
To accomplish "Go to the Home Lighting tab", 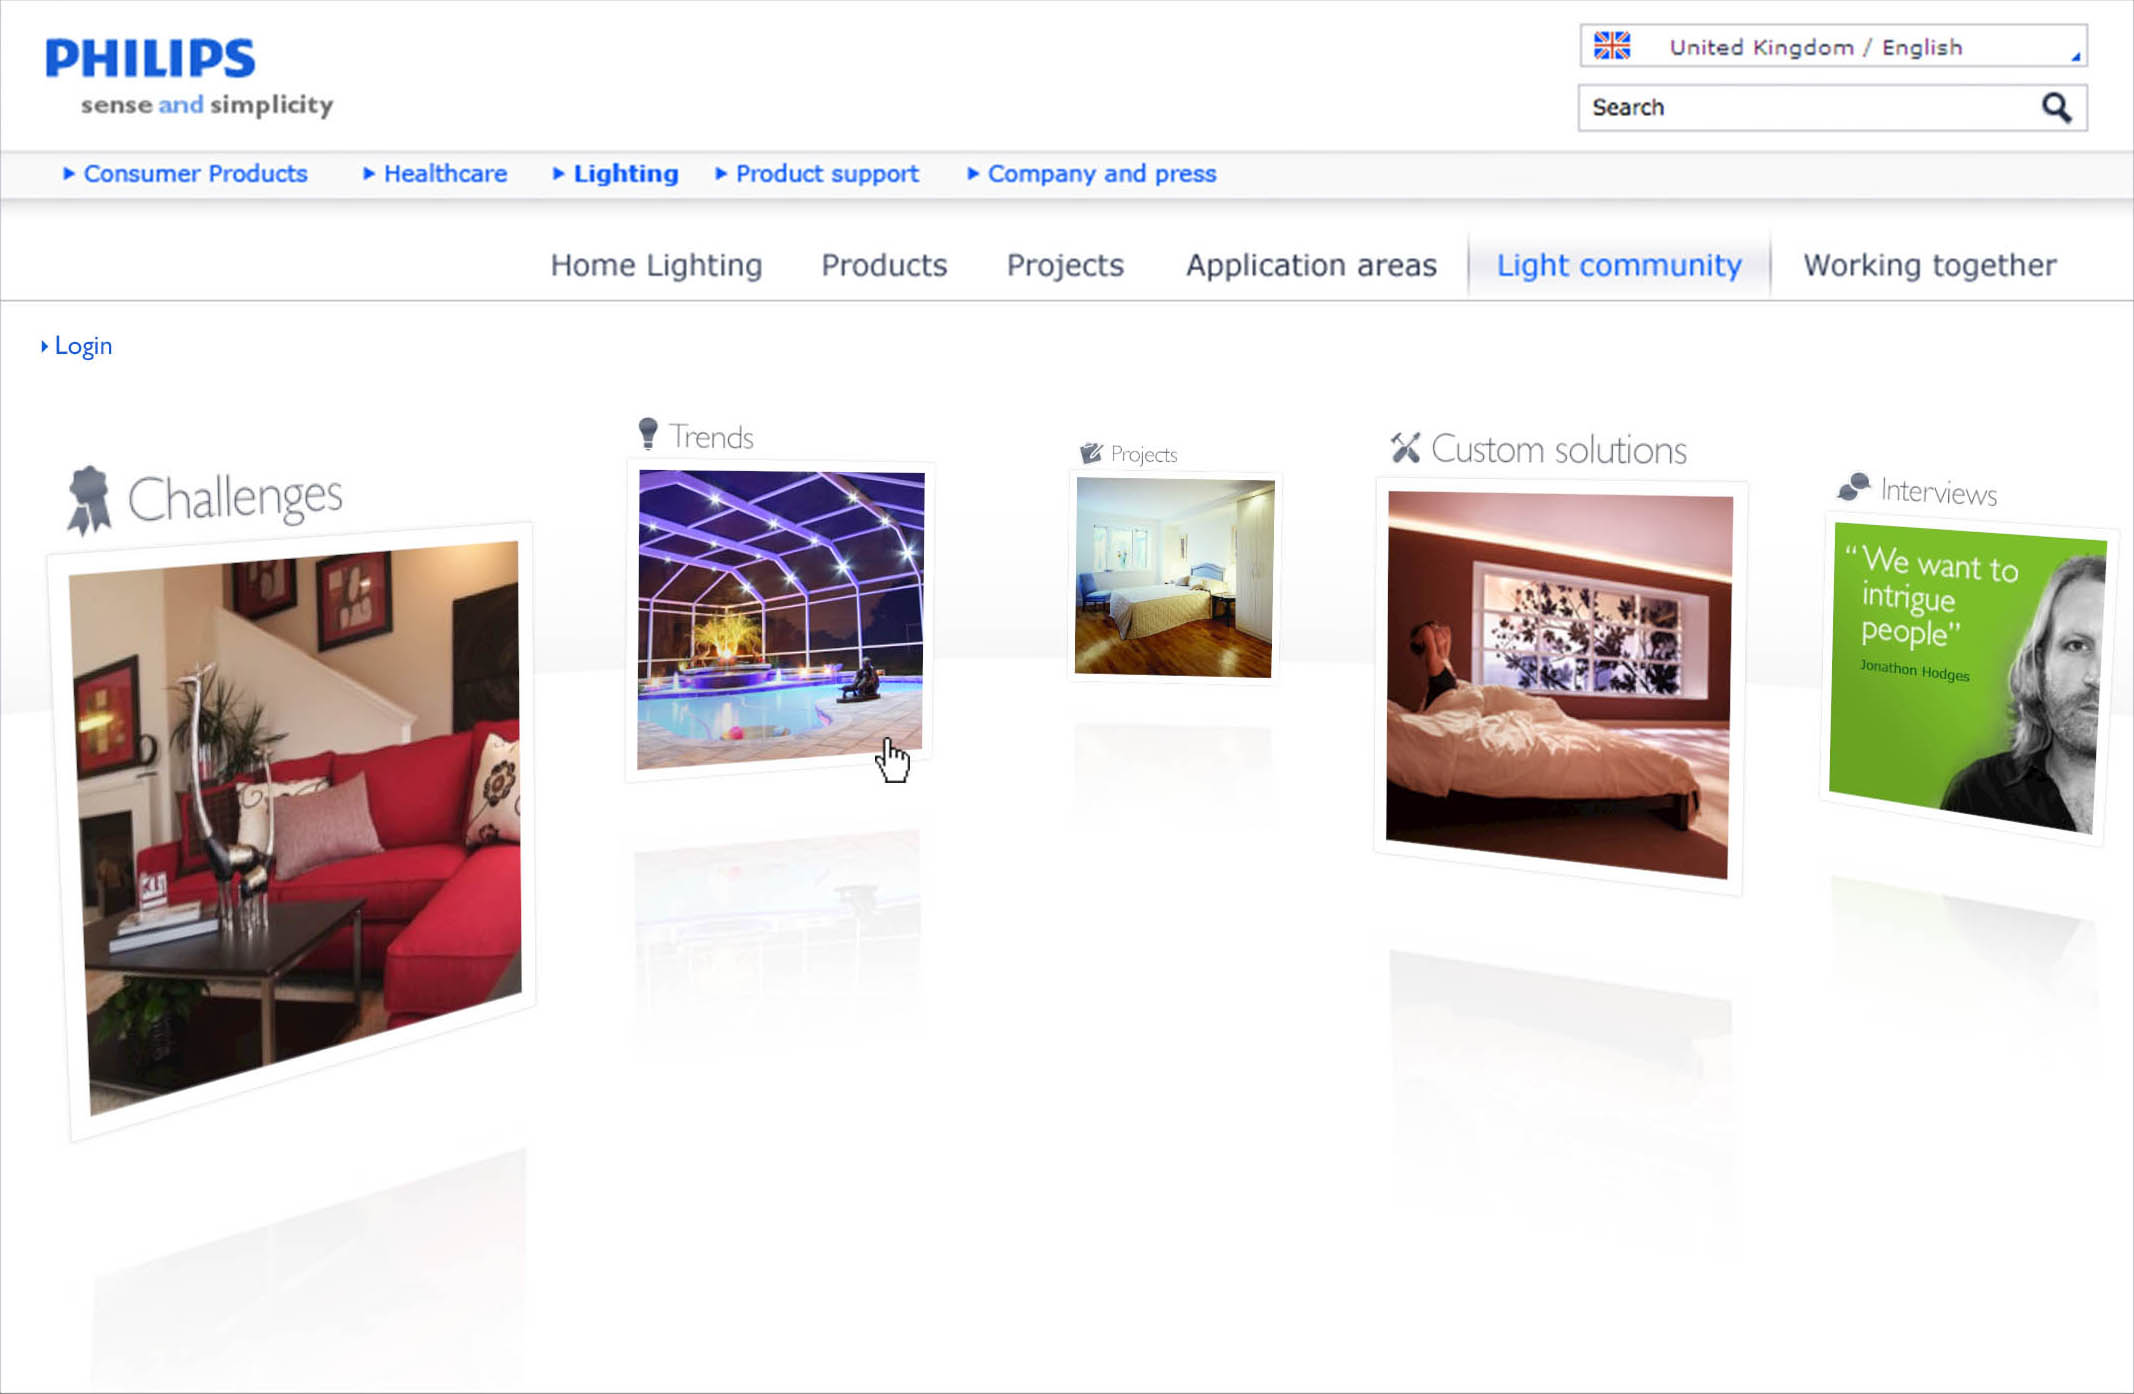I will point(655,265).
